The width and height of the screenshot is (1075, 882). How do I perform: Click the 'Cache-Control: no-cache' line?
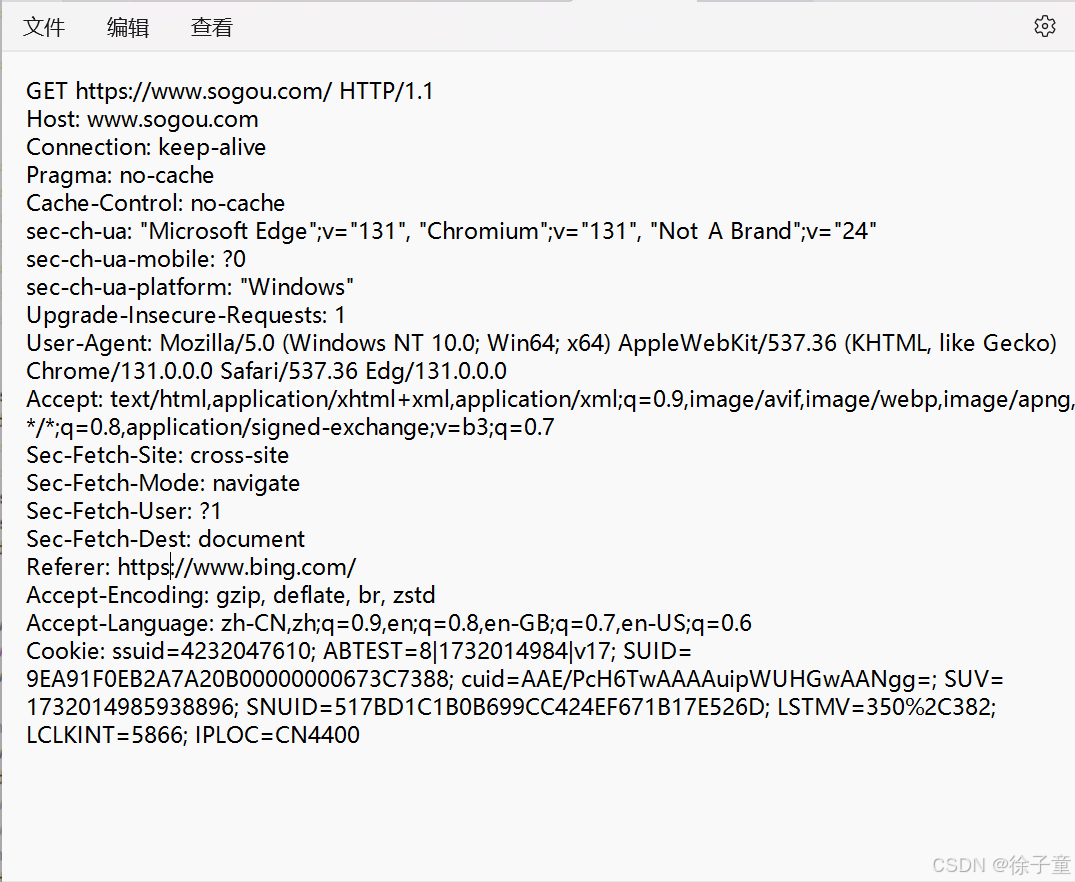coord(156,203)
